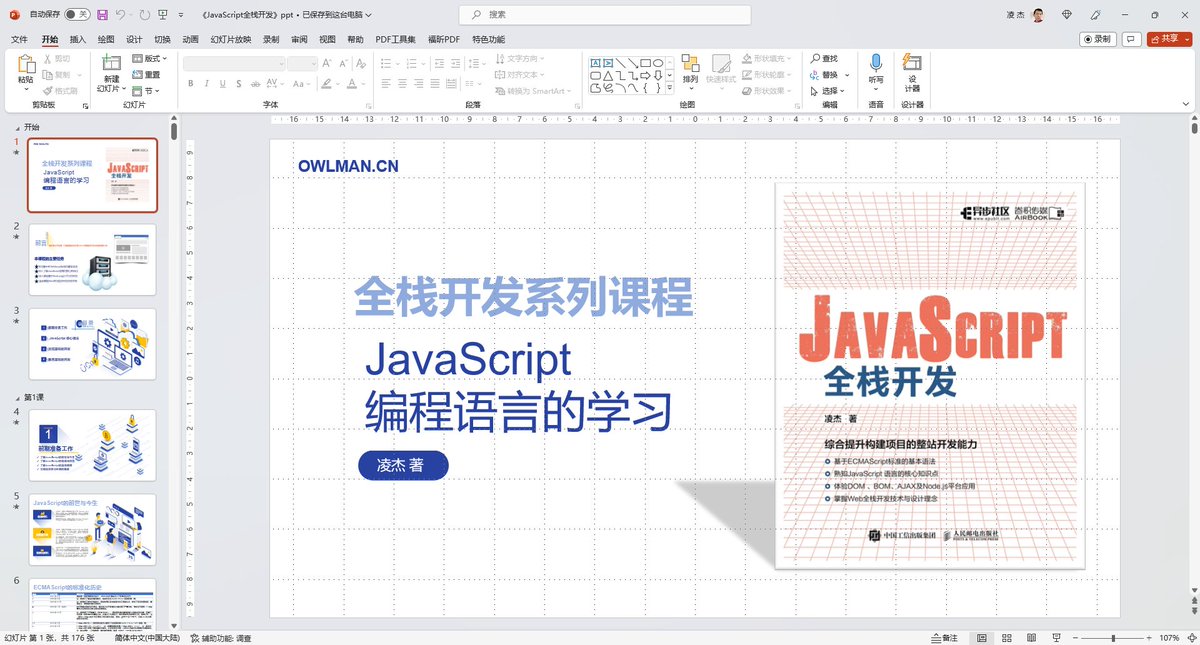Customize Quick Access Toolbar dropdown
The width and height of the screenshot is (1200, 645).
coord(181,15)
